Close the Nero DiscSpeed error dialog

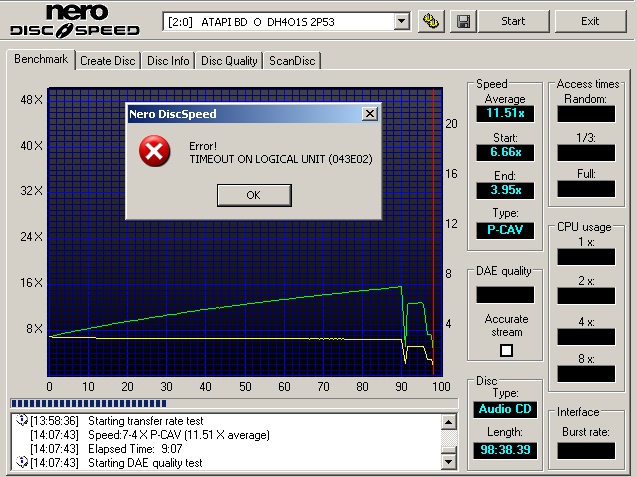coord(369,114)
